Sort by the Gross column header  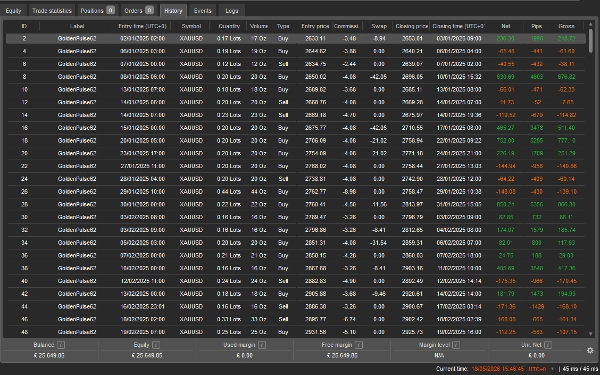coord(566,26)
